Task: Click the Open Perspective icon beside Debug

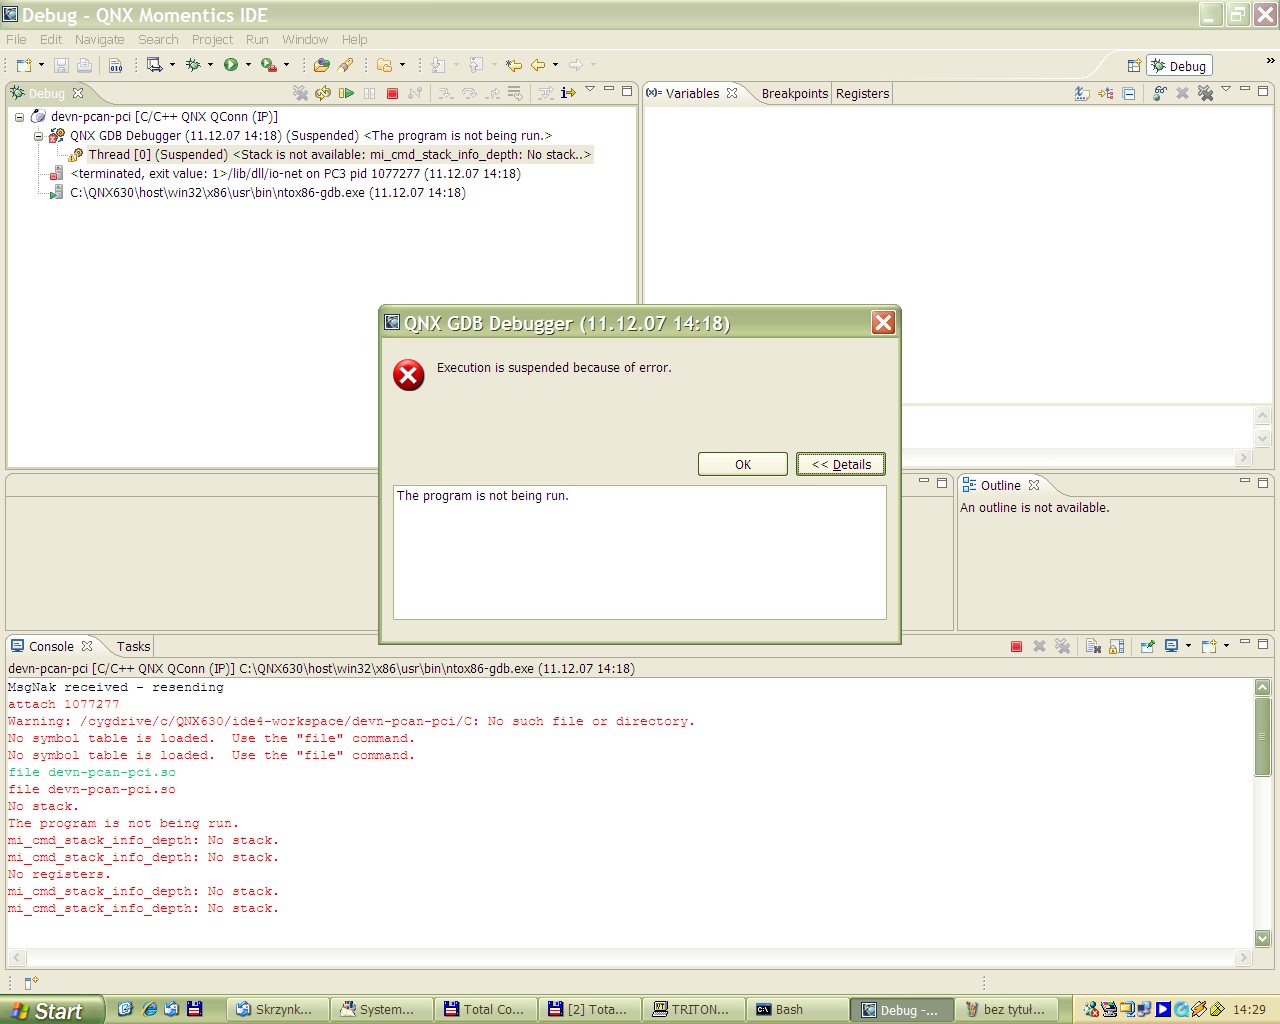Action: click(1134, 66)
